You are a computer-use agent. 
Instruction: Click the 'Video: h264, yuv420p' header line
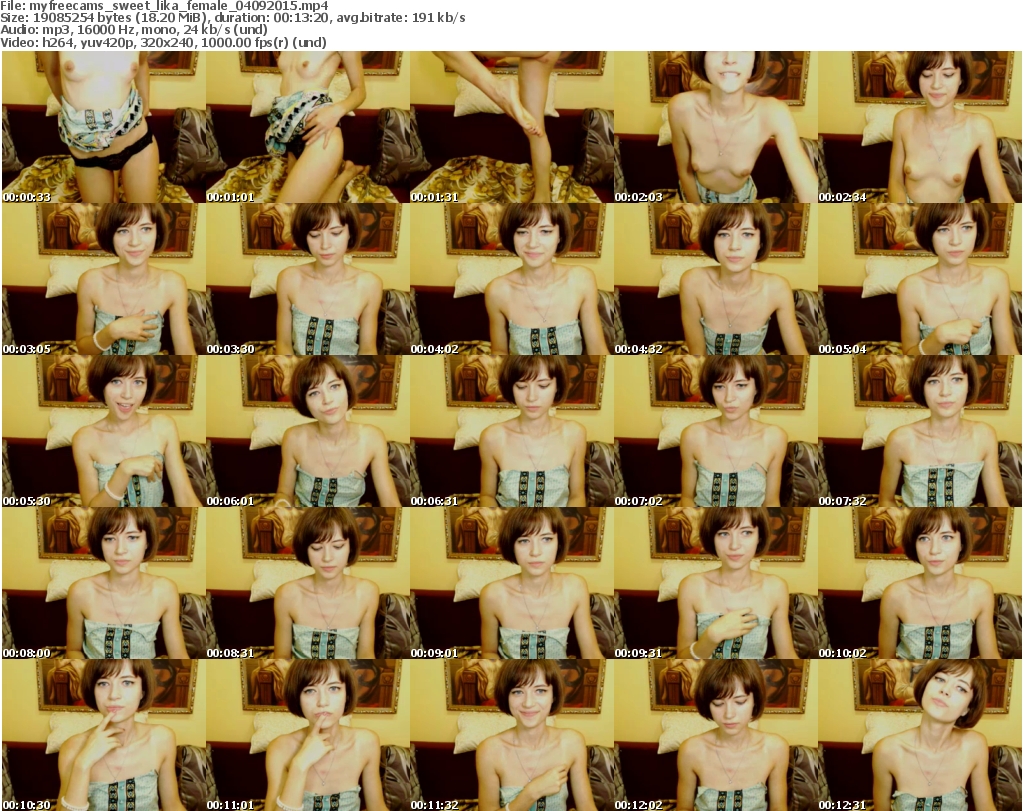click(x=163, y=42)
